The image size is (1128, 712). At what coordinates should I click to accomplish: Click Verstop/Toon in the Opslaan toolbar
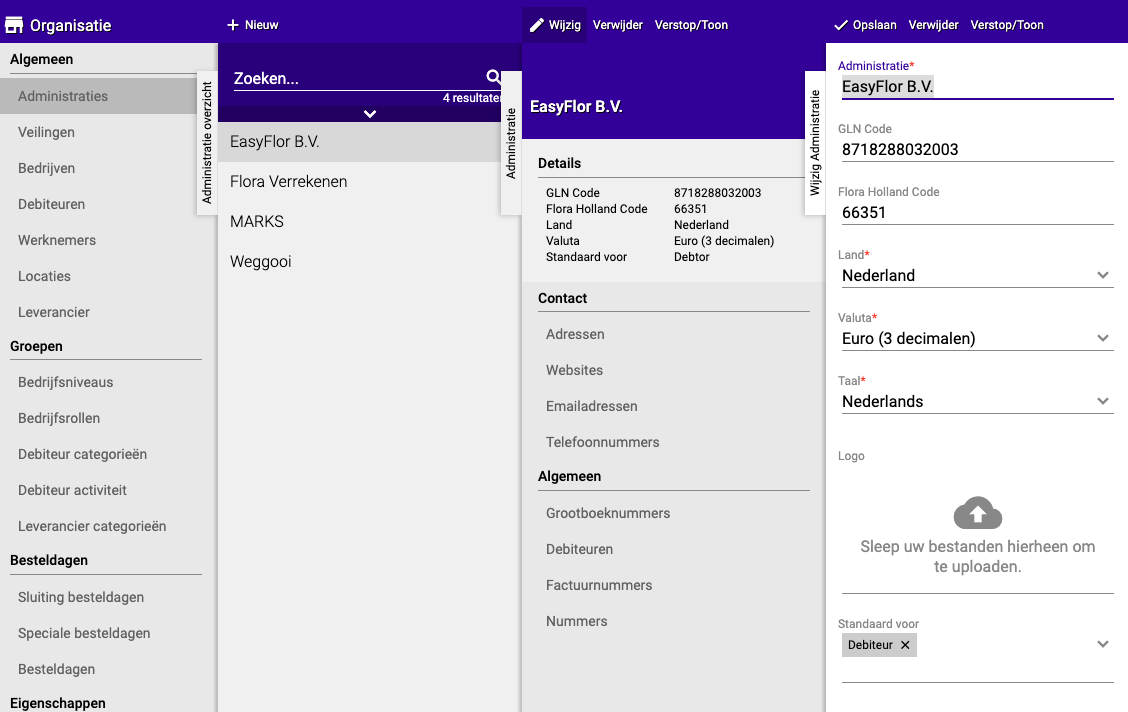point(1007,25)
